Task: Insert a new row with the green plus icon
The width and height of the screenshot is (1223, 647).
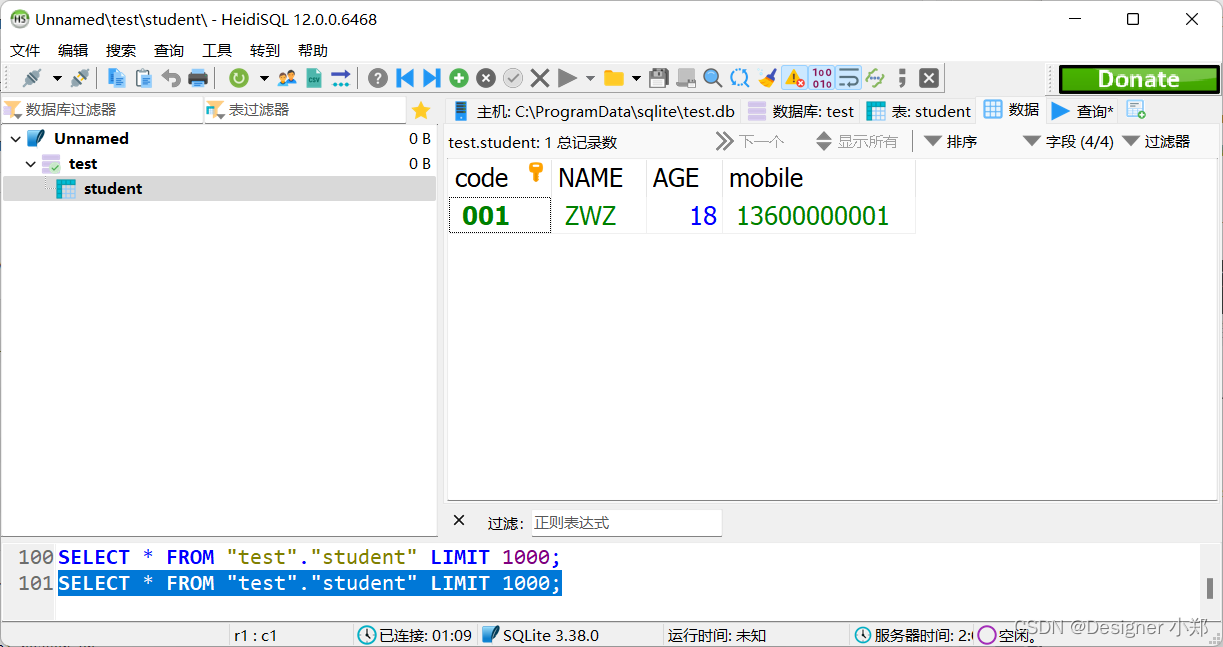Action: click(x=459, y=78)
